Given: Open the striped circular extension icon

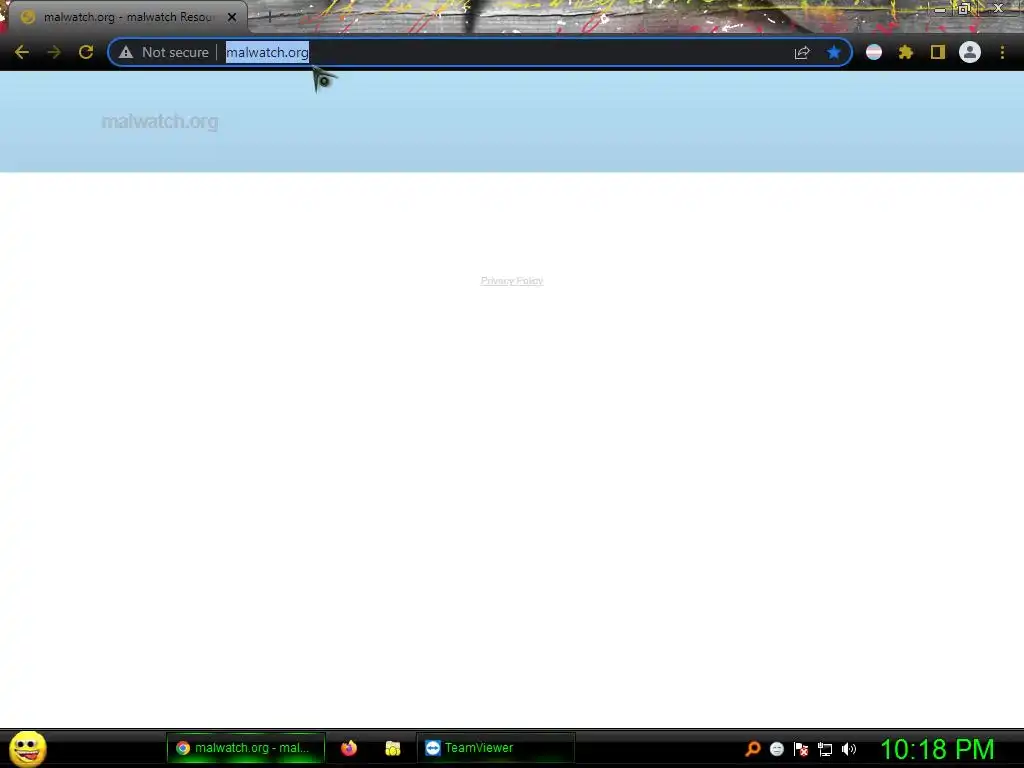Looking at the screenshot, I should (x=874, y=52).
